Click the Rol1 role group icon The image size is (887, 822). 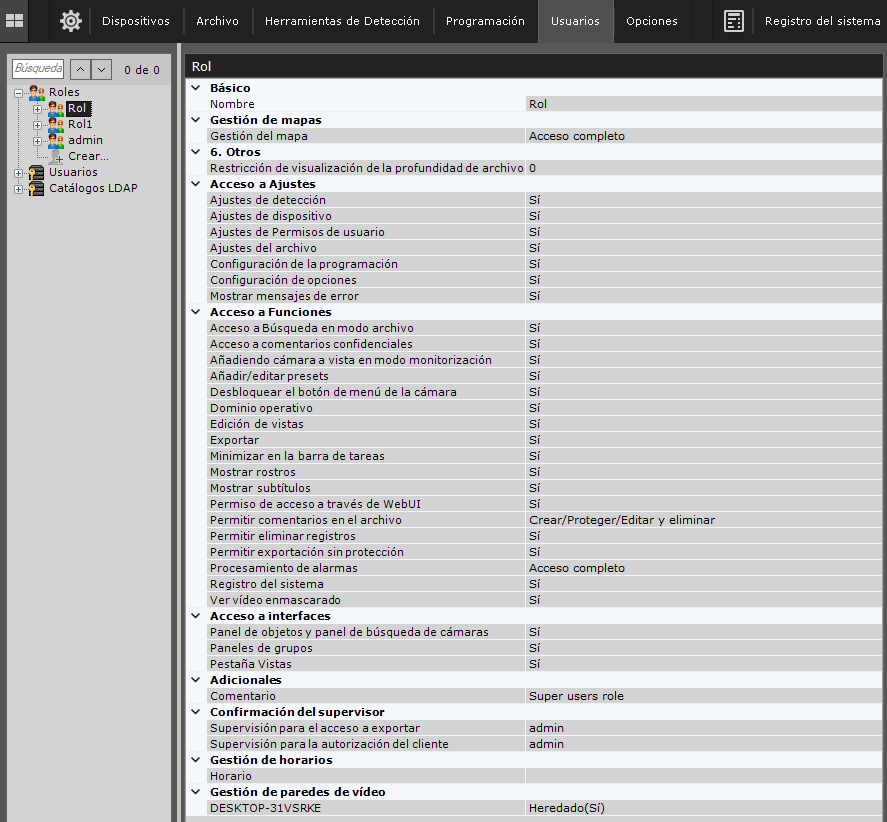(56, 124)
